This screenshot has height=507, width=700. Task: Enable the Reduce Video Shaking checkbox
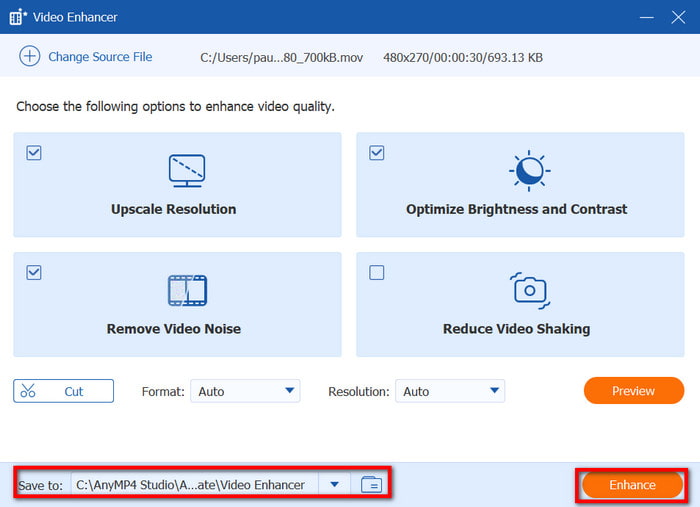(x=377, y=272)
